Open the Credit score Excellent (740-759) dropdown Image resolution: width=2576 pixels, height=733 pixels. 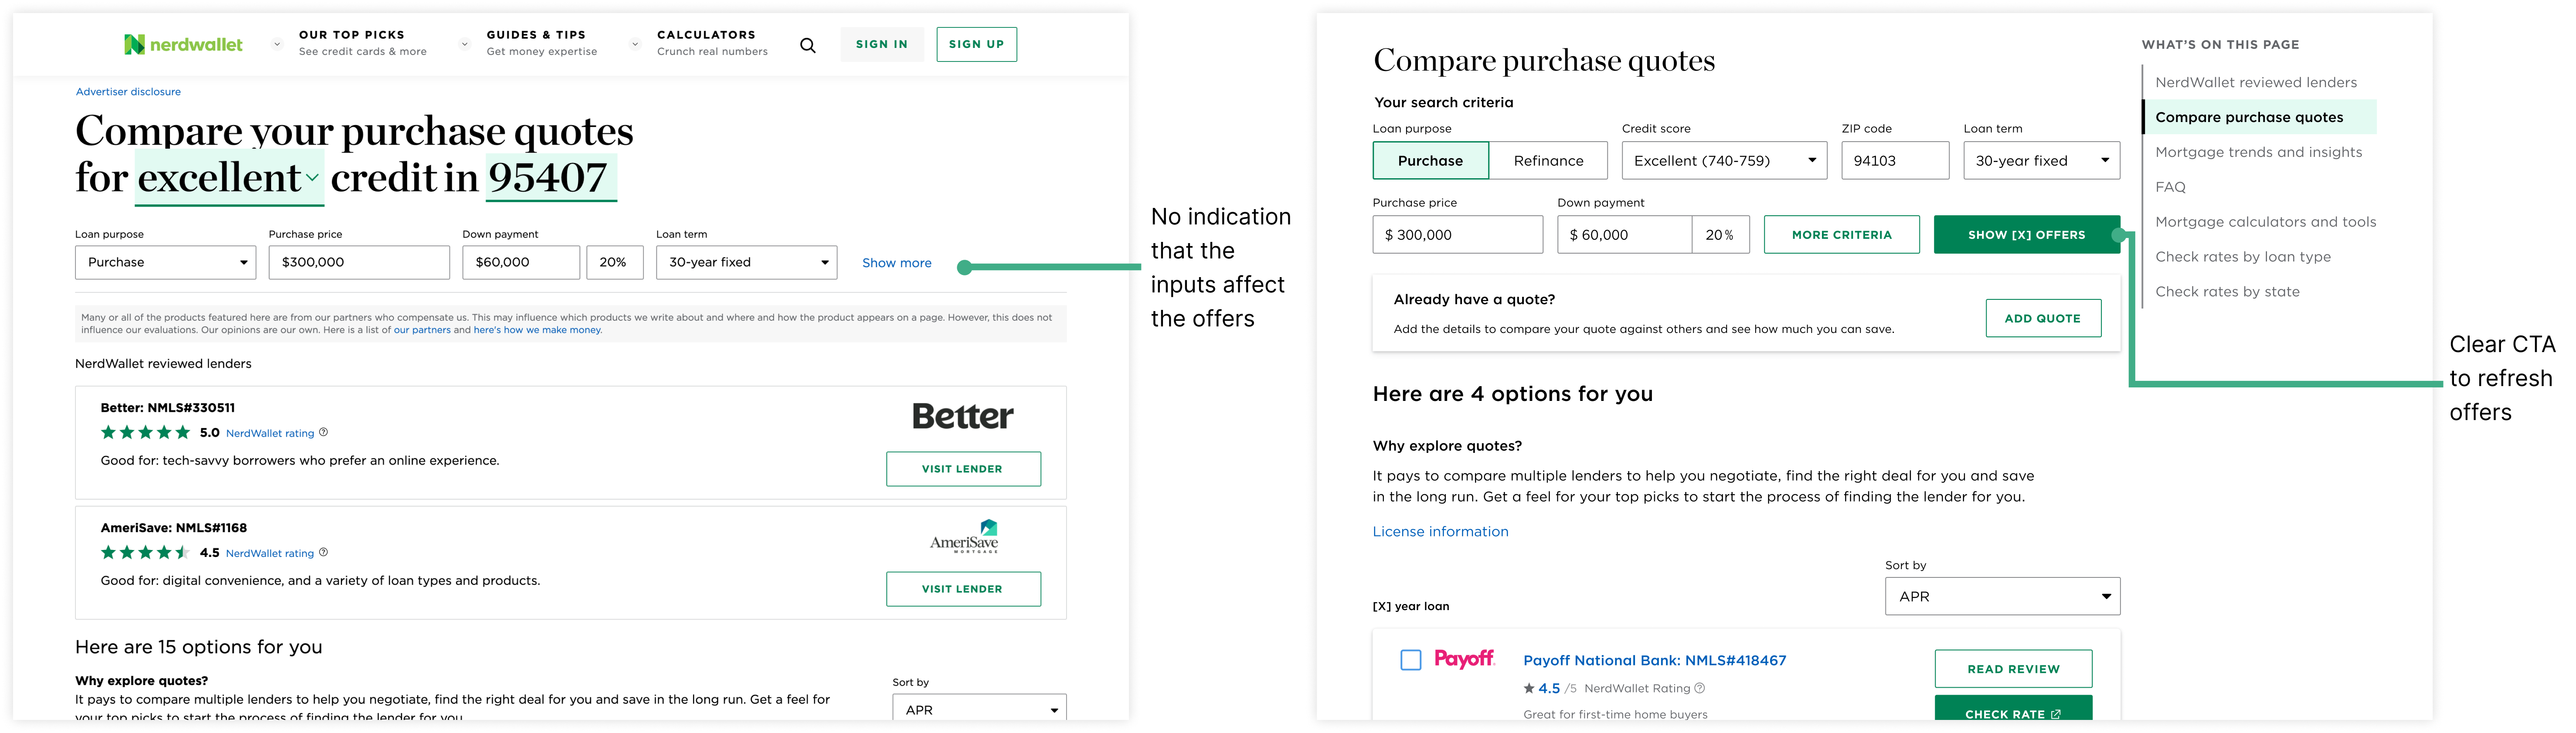(1724, 161)
